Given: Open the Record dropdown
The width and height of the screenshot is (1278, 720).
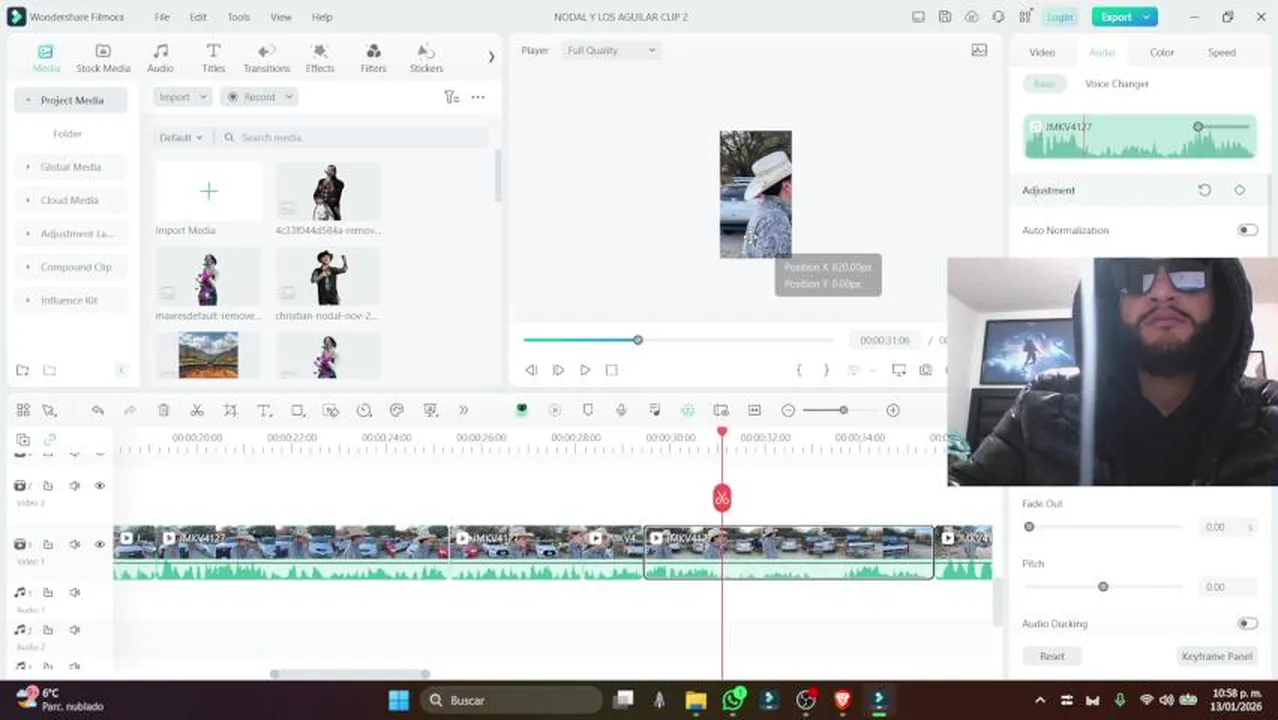Looking at the screenshot, I should point(258,97).
